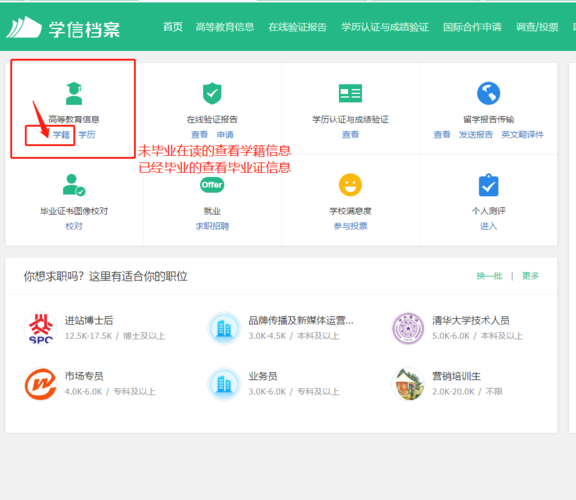Click salary text 3.0K-6.0K / 专科及以上
This screenshot has height=500, width=576.
pyautogui.click(x=294, y=392)
